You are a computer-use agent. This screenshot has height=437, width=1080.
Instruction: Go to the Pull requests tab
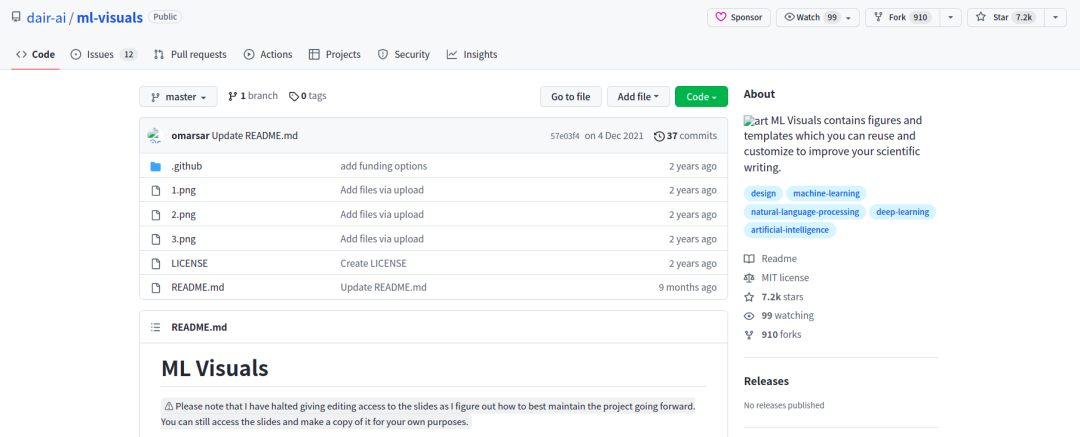point(189,54)
